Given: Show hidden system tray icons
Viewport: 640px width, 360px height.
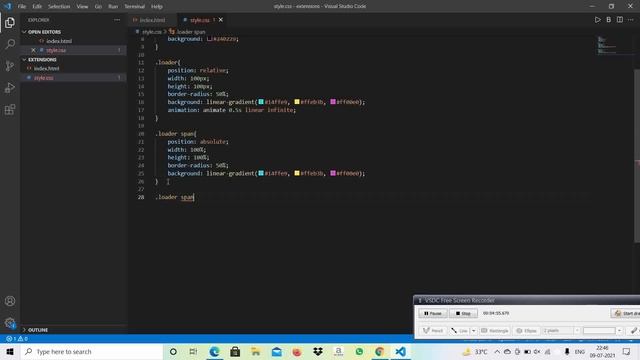Looking at the screenshot, I should [497, 351].
